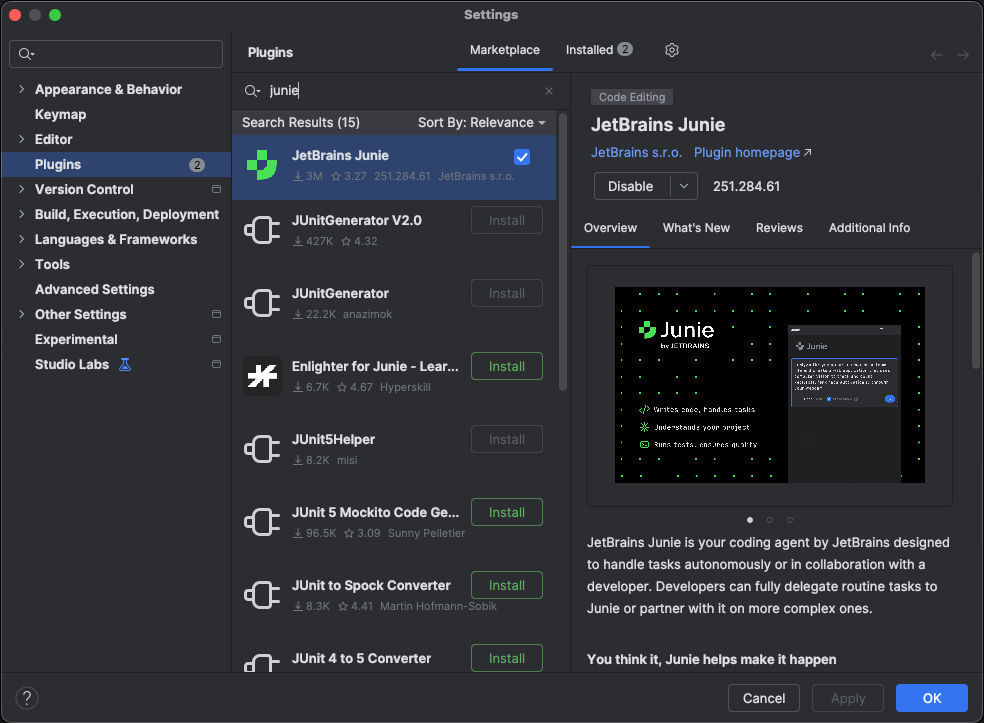Click the JUnit to Spock Converter icon
The image size is (984, 723).
262,595
